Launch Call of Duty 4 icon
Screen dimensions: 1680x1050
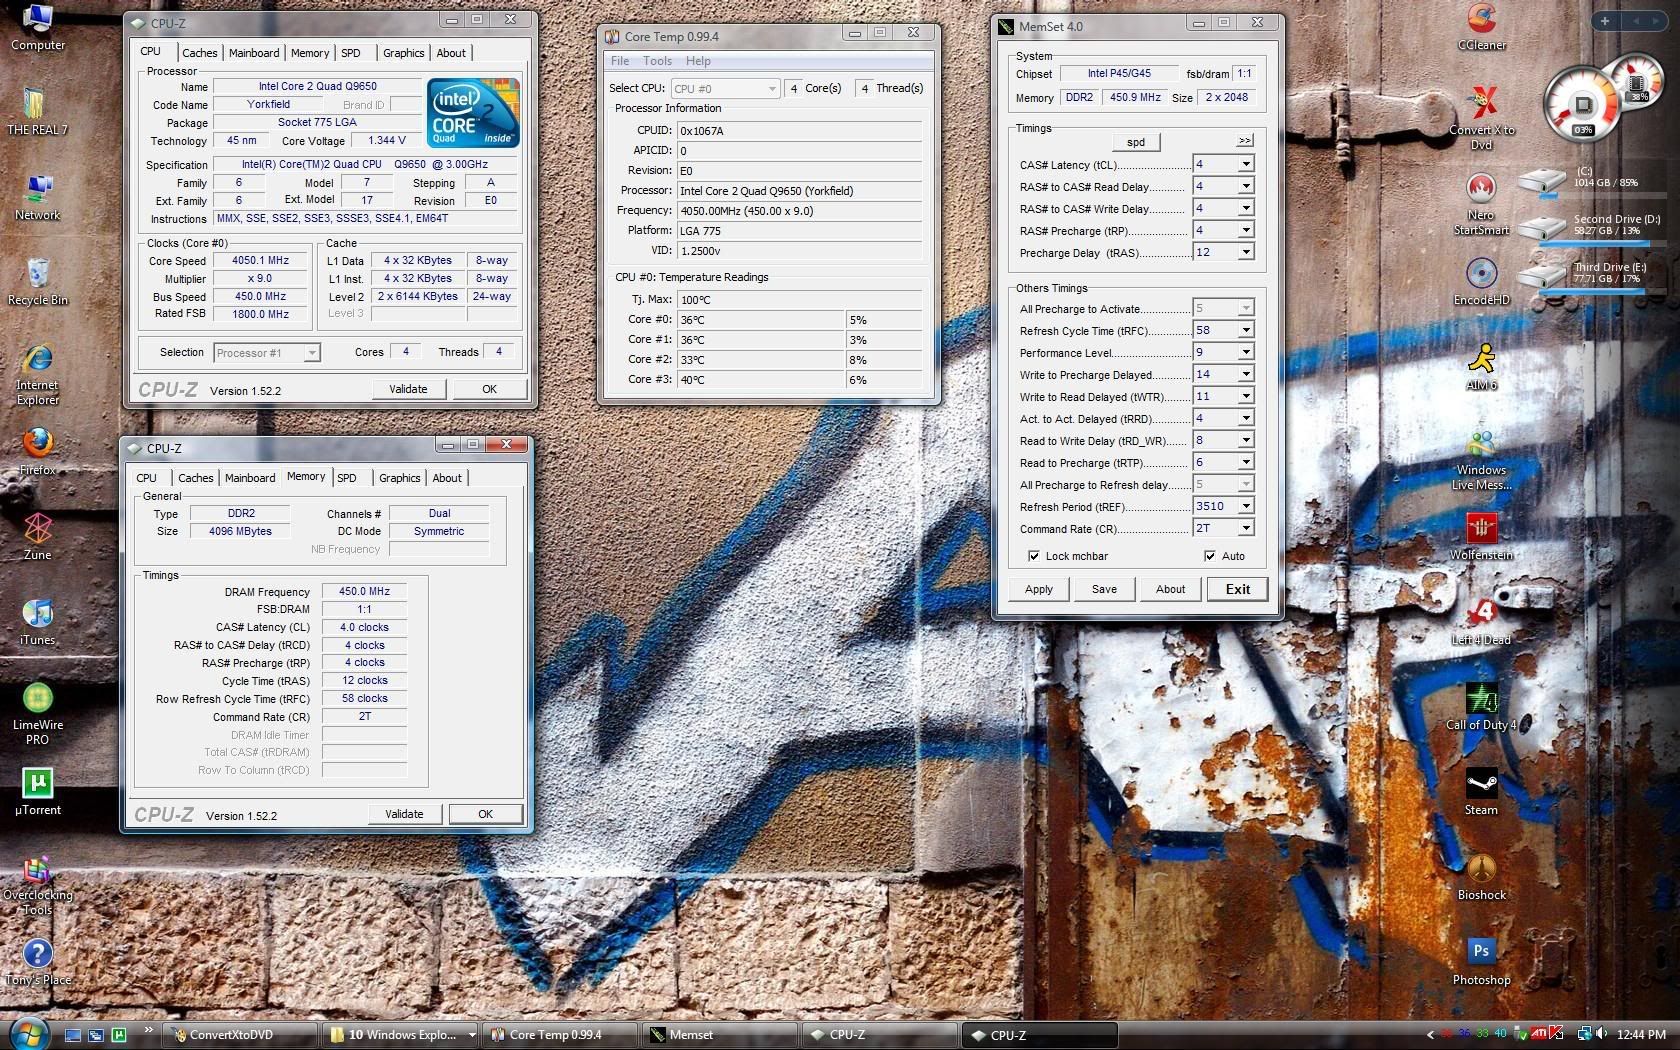tap(1481, 706)
